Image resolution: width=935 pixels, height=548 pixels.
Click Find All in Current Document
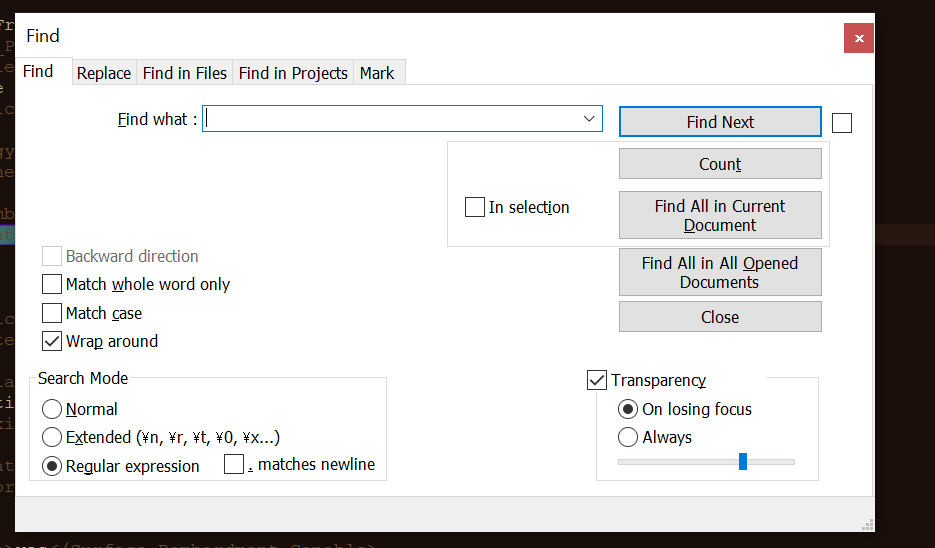[x=720, y=215]
